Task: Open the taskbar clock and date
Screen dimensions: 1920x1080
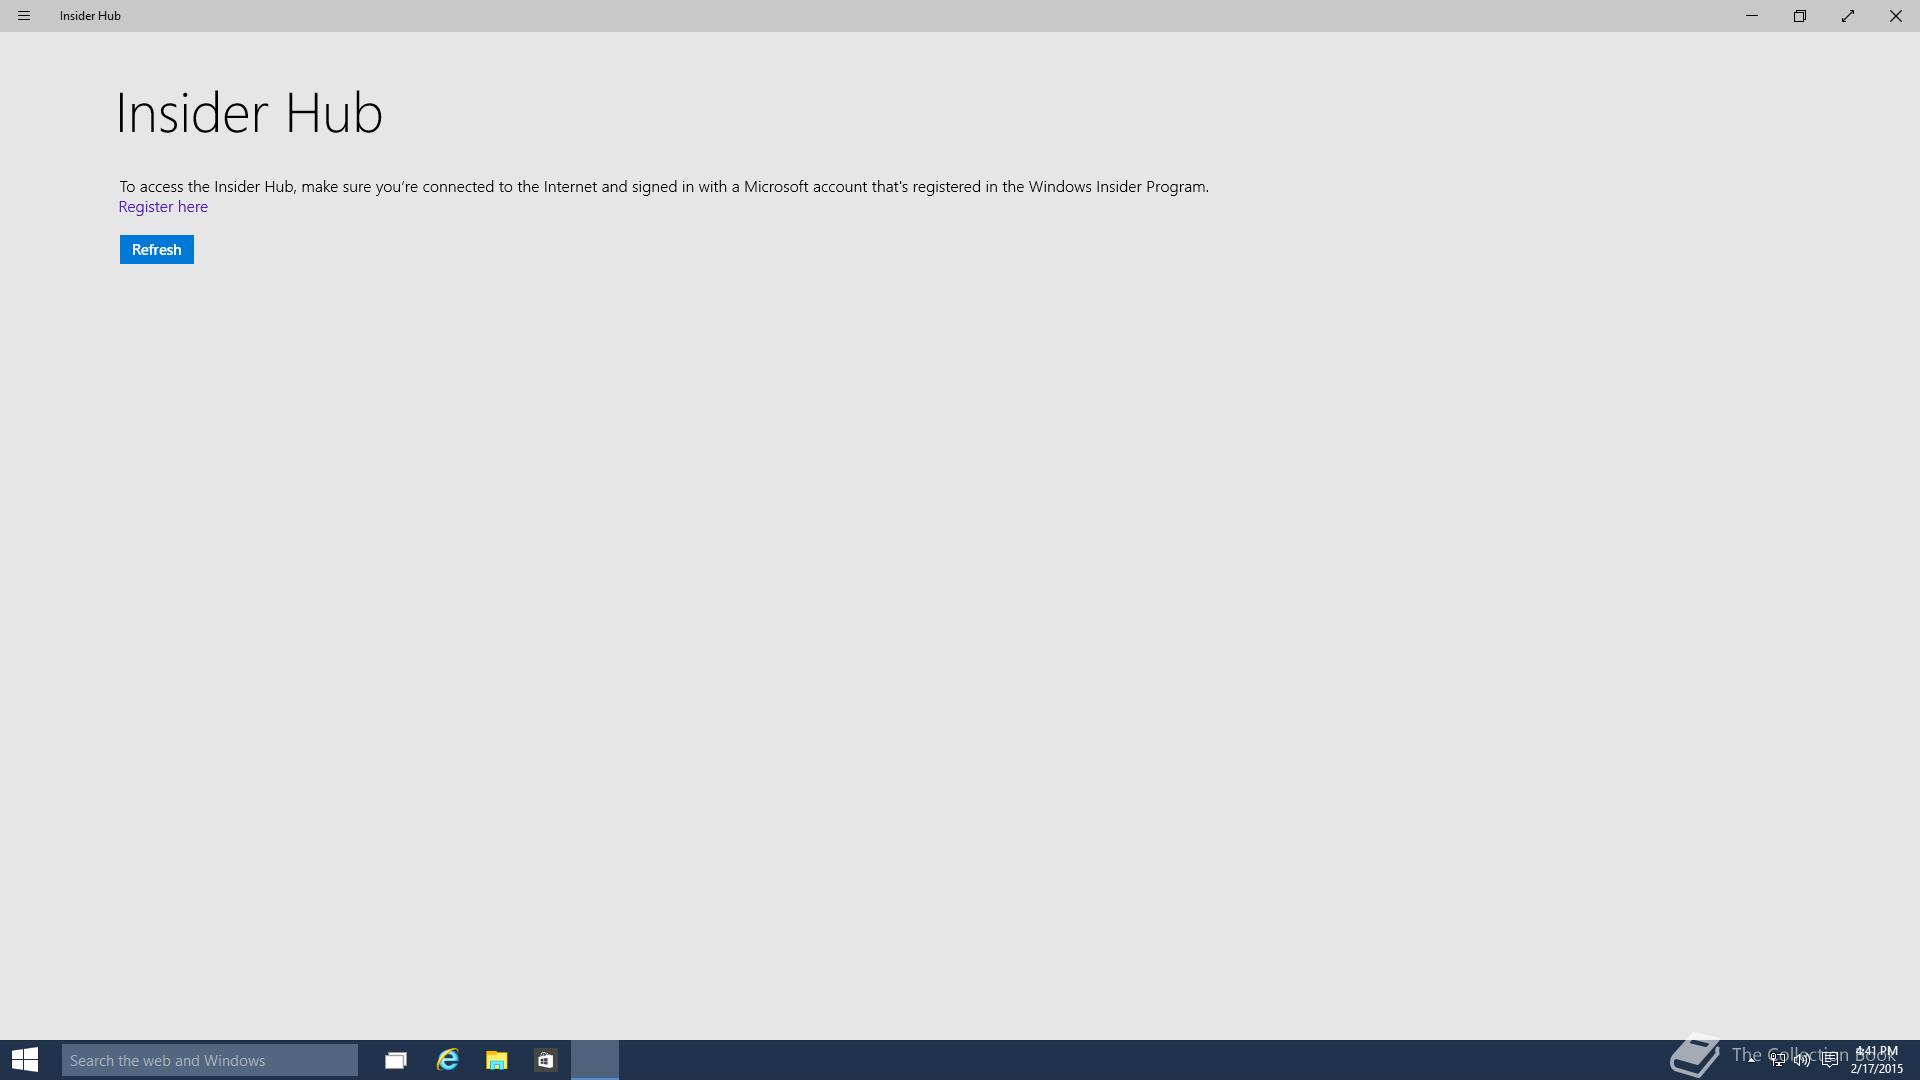Action: click(x=1876, y=1060)
